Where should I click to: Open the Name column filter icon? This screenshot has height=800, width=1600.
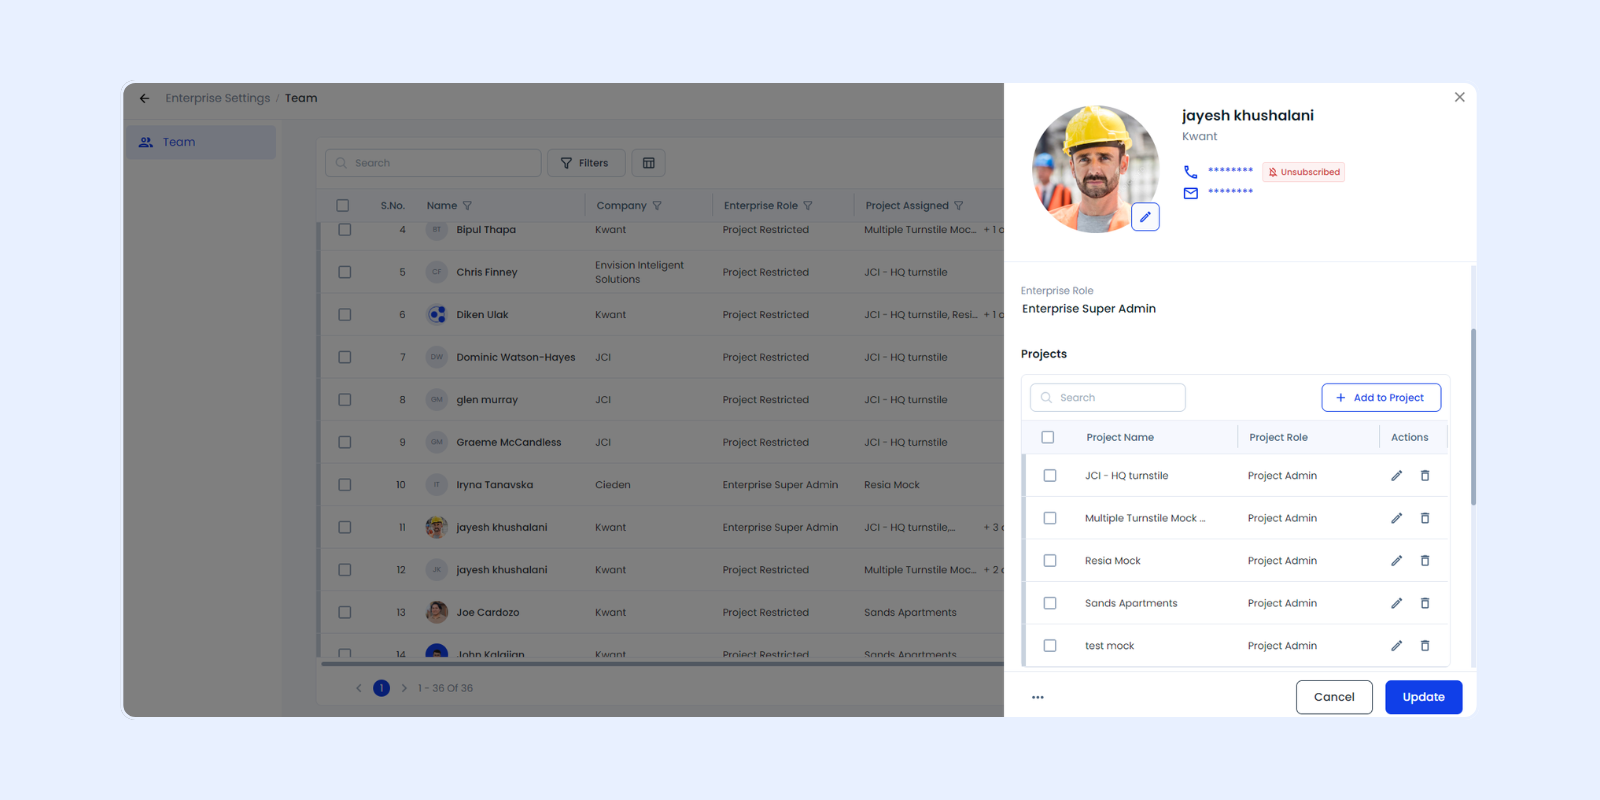click(467, 206)
